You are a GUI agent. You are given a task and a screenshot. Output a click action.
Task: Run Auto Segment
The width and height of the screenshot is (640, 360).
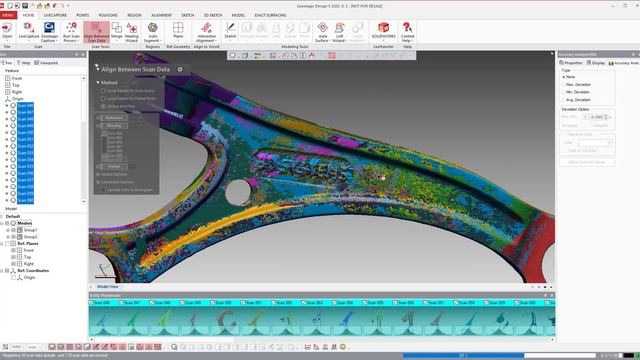[x=153, y=32]
